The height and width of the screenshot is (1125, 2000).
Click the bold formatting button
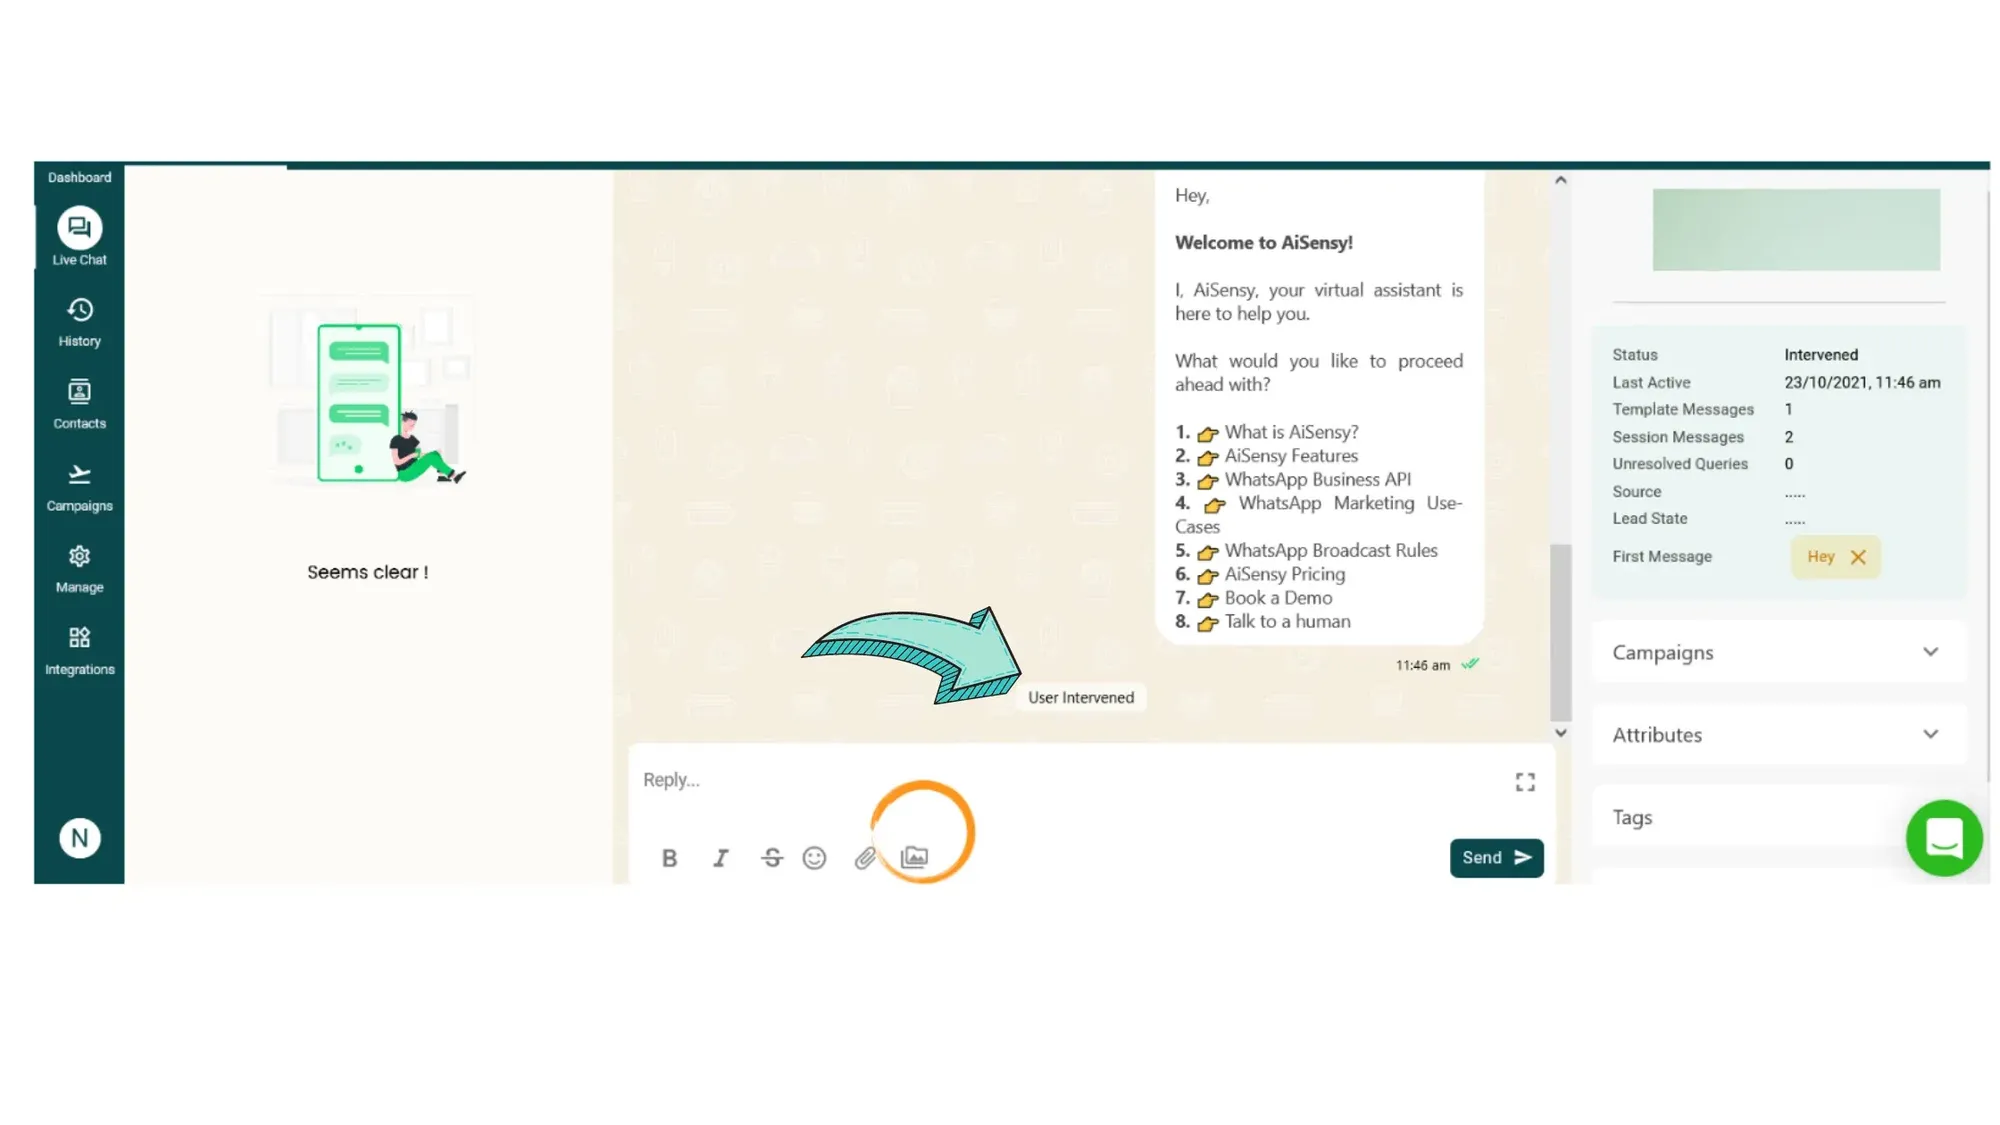tap(669, 857)
